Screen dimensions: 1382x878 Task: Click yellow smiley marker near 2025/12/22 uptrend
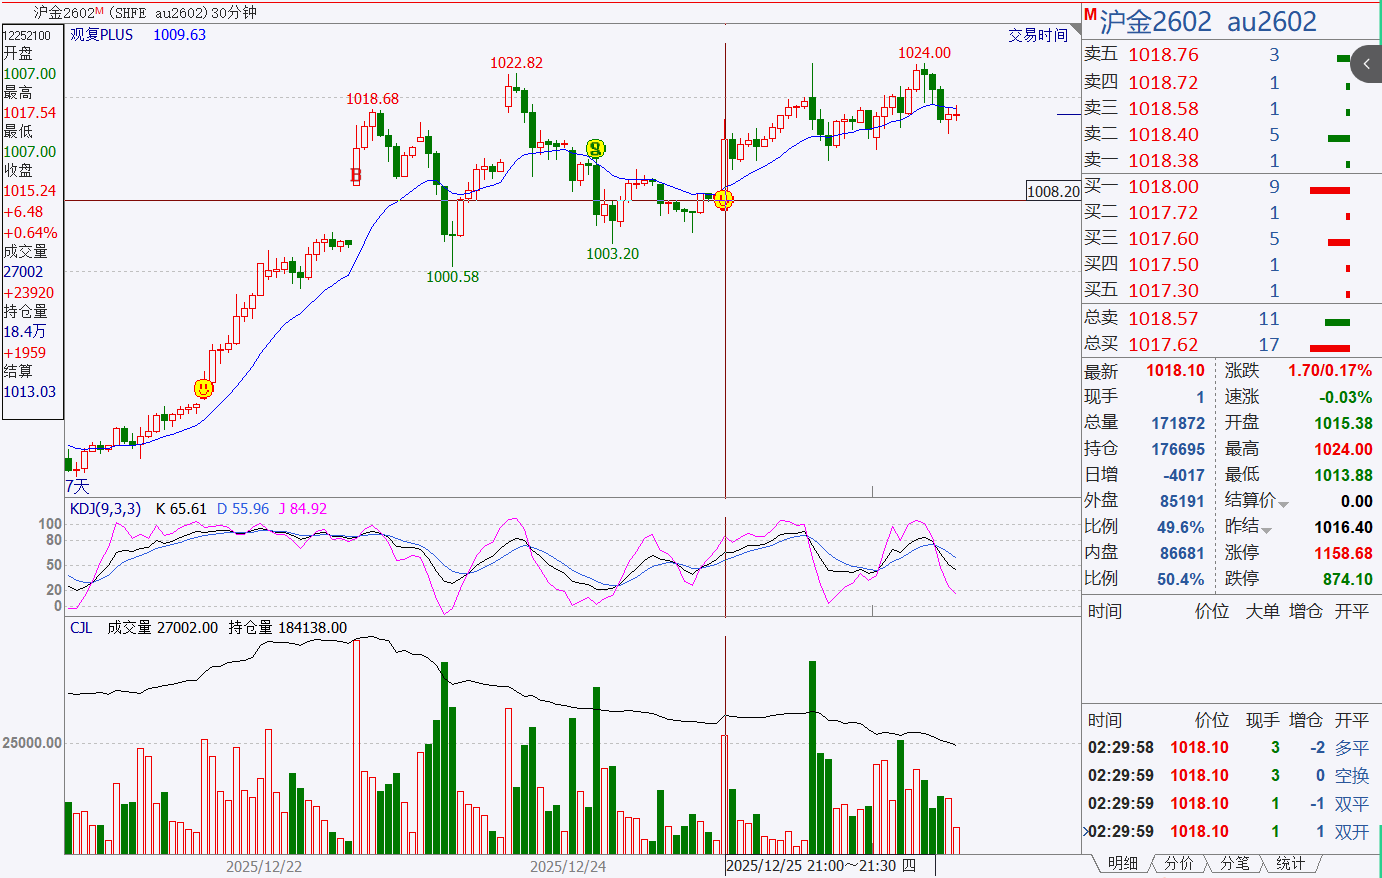(203, 388)
